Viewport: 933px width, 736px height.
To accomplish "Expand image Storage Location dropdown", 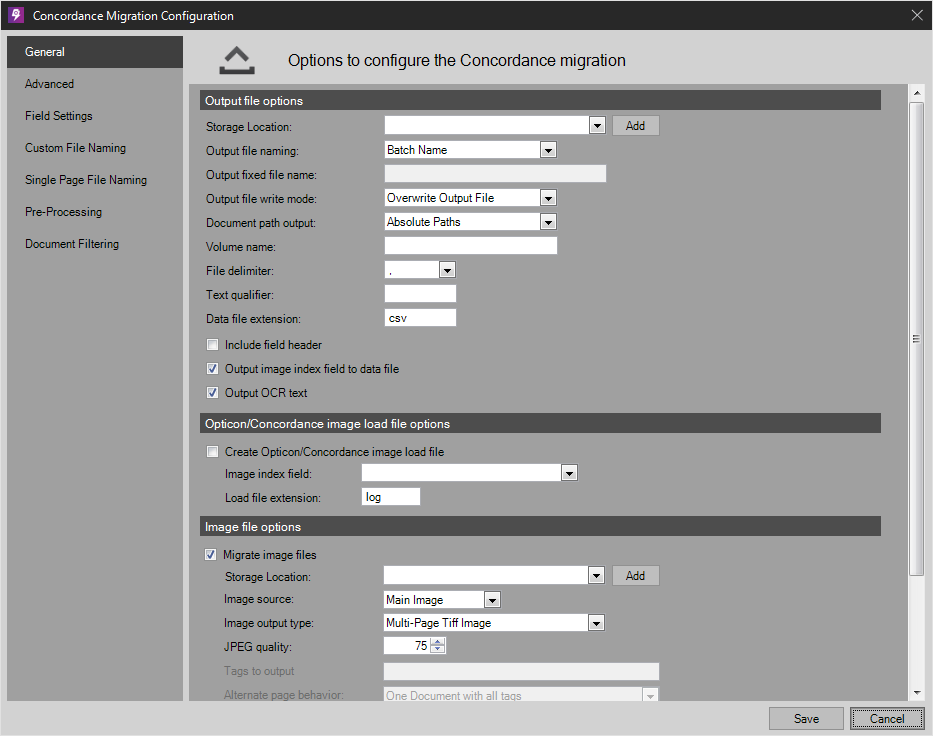I will coord(596,575).
